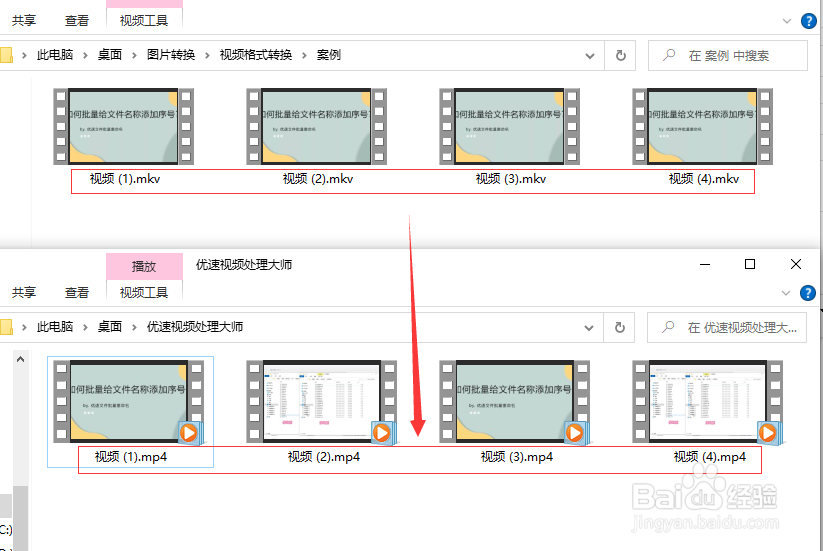Select 视频 (1).mp4 thumbnail
823x551 pixels.
[129, 403]
